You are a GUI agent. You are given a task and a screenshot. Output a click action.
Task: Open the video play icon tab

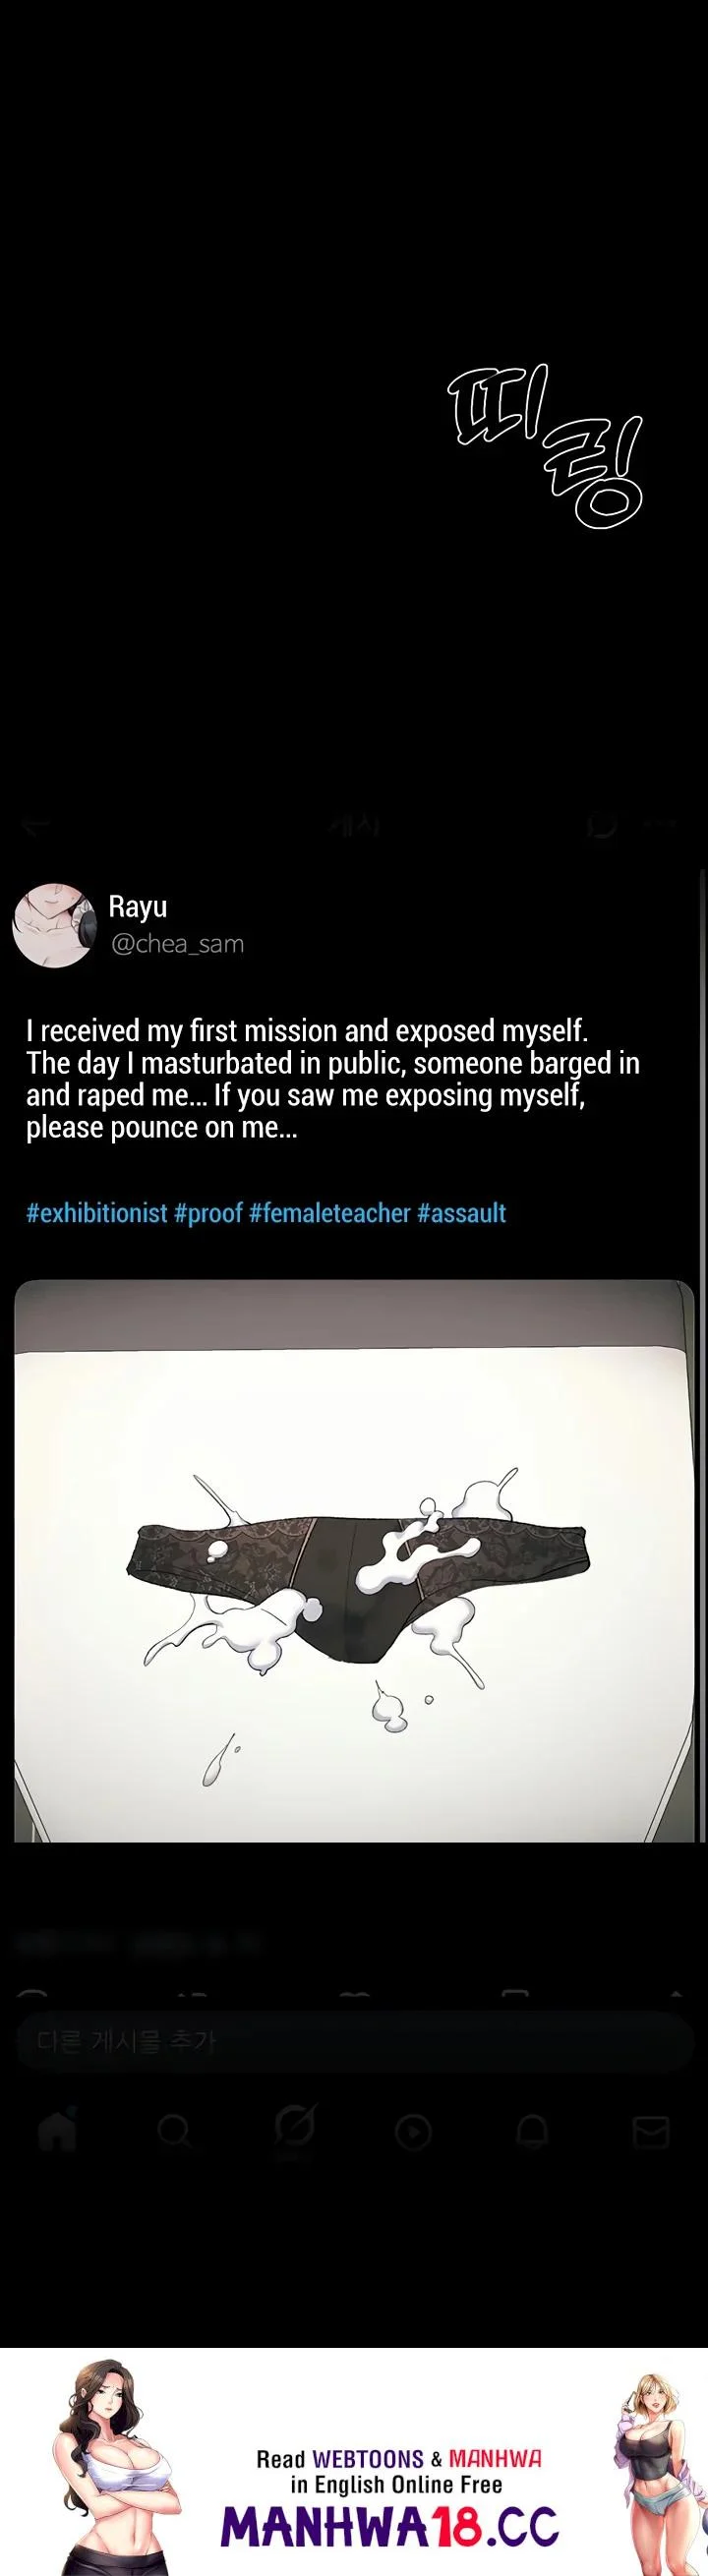coord(412,2134)
